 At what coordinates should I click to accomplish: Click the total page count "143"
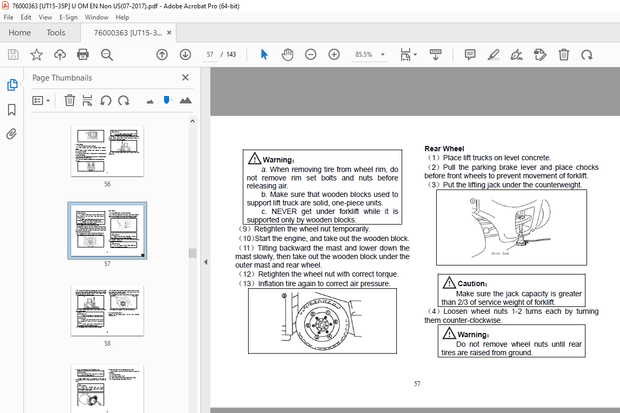tap(231, 55)
